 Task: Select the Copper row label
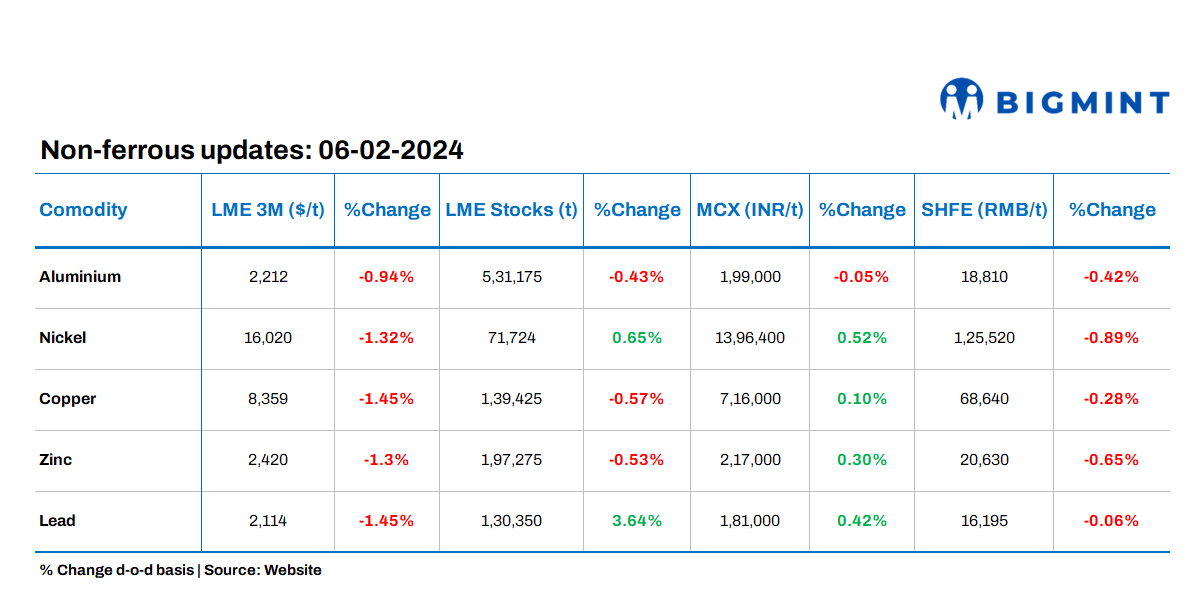pos(68,399)
